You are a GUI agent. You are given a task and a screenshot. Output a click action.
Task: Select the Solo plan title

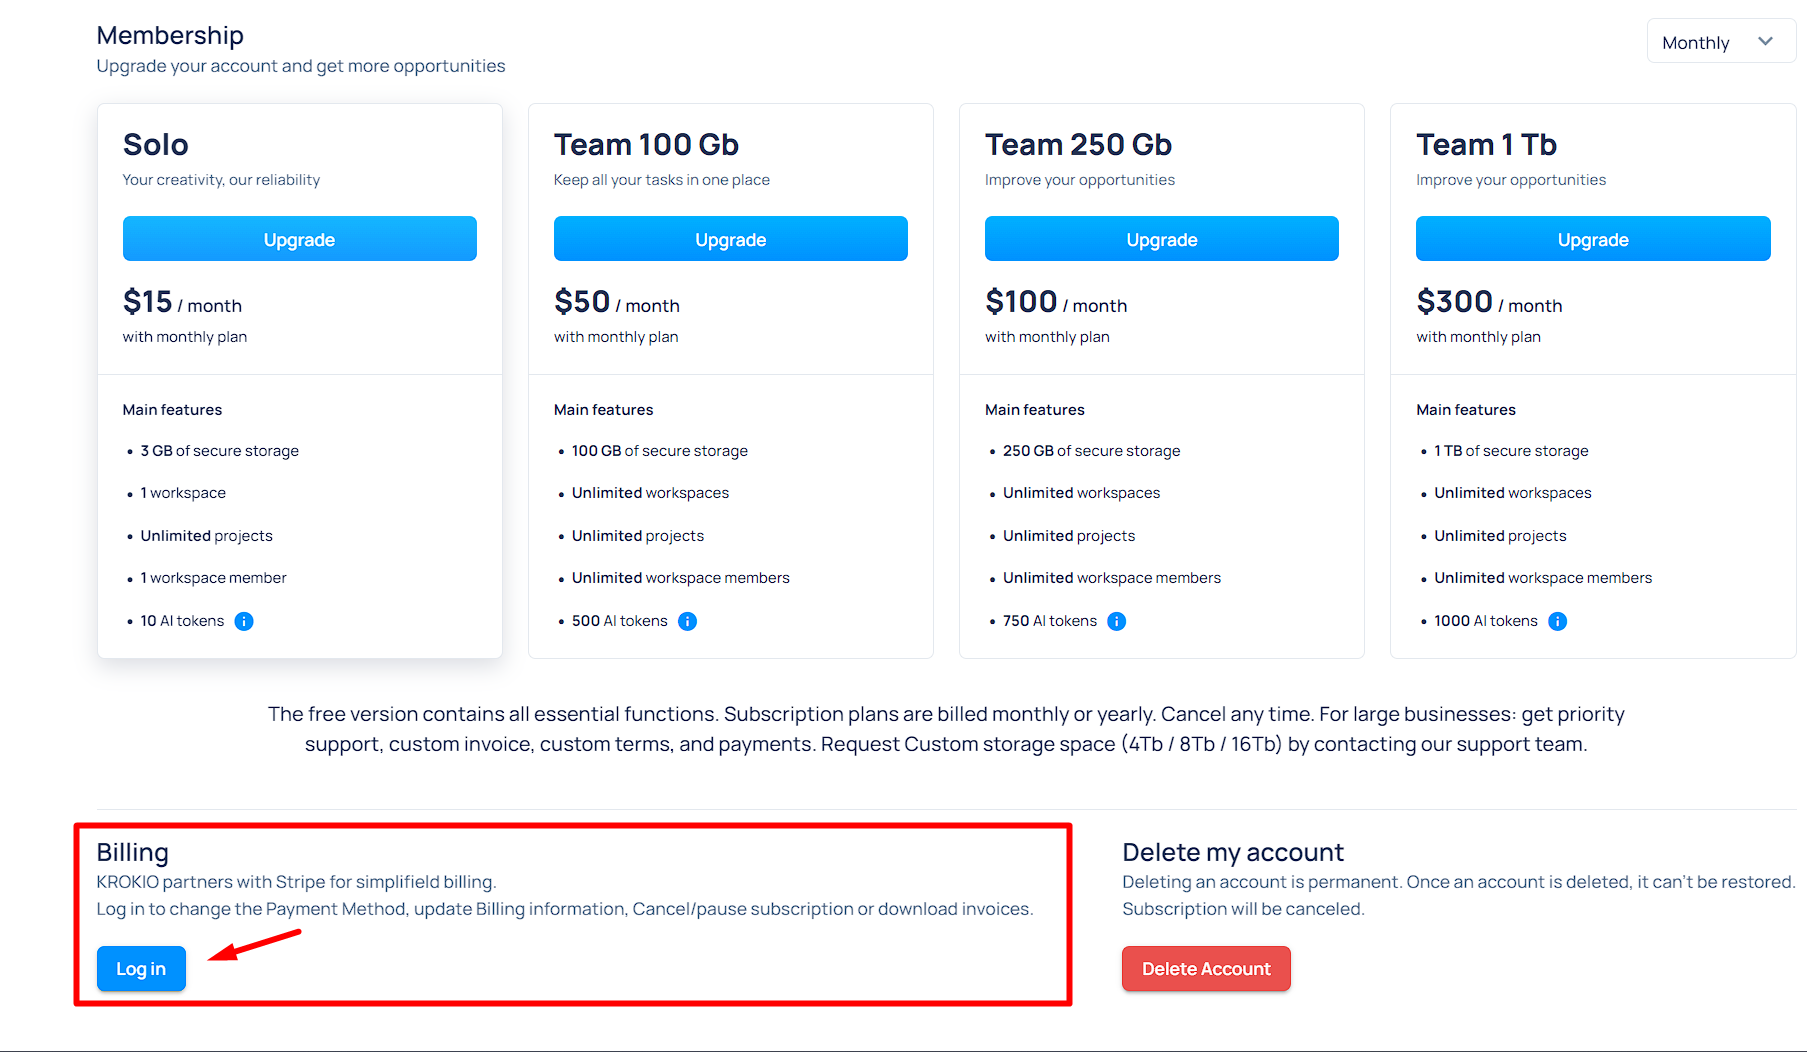156,145
